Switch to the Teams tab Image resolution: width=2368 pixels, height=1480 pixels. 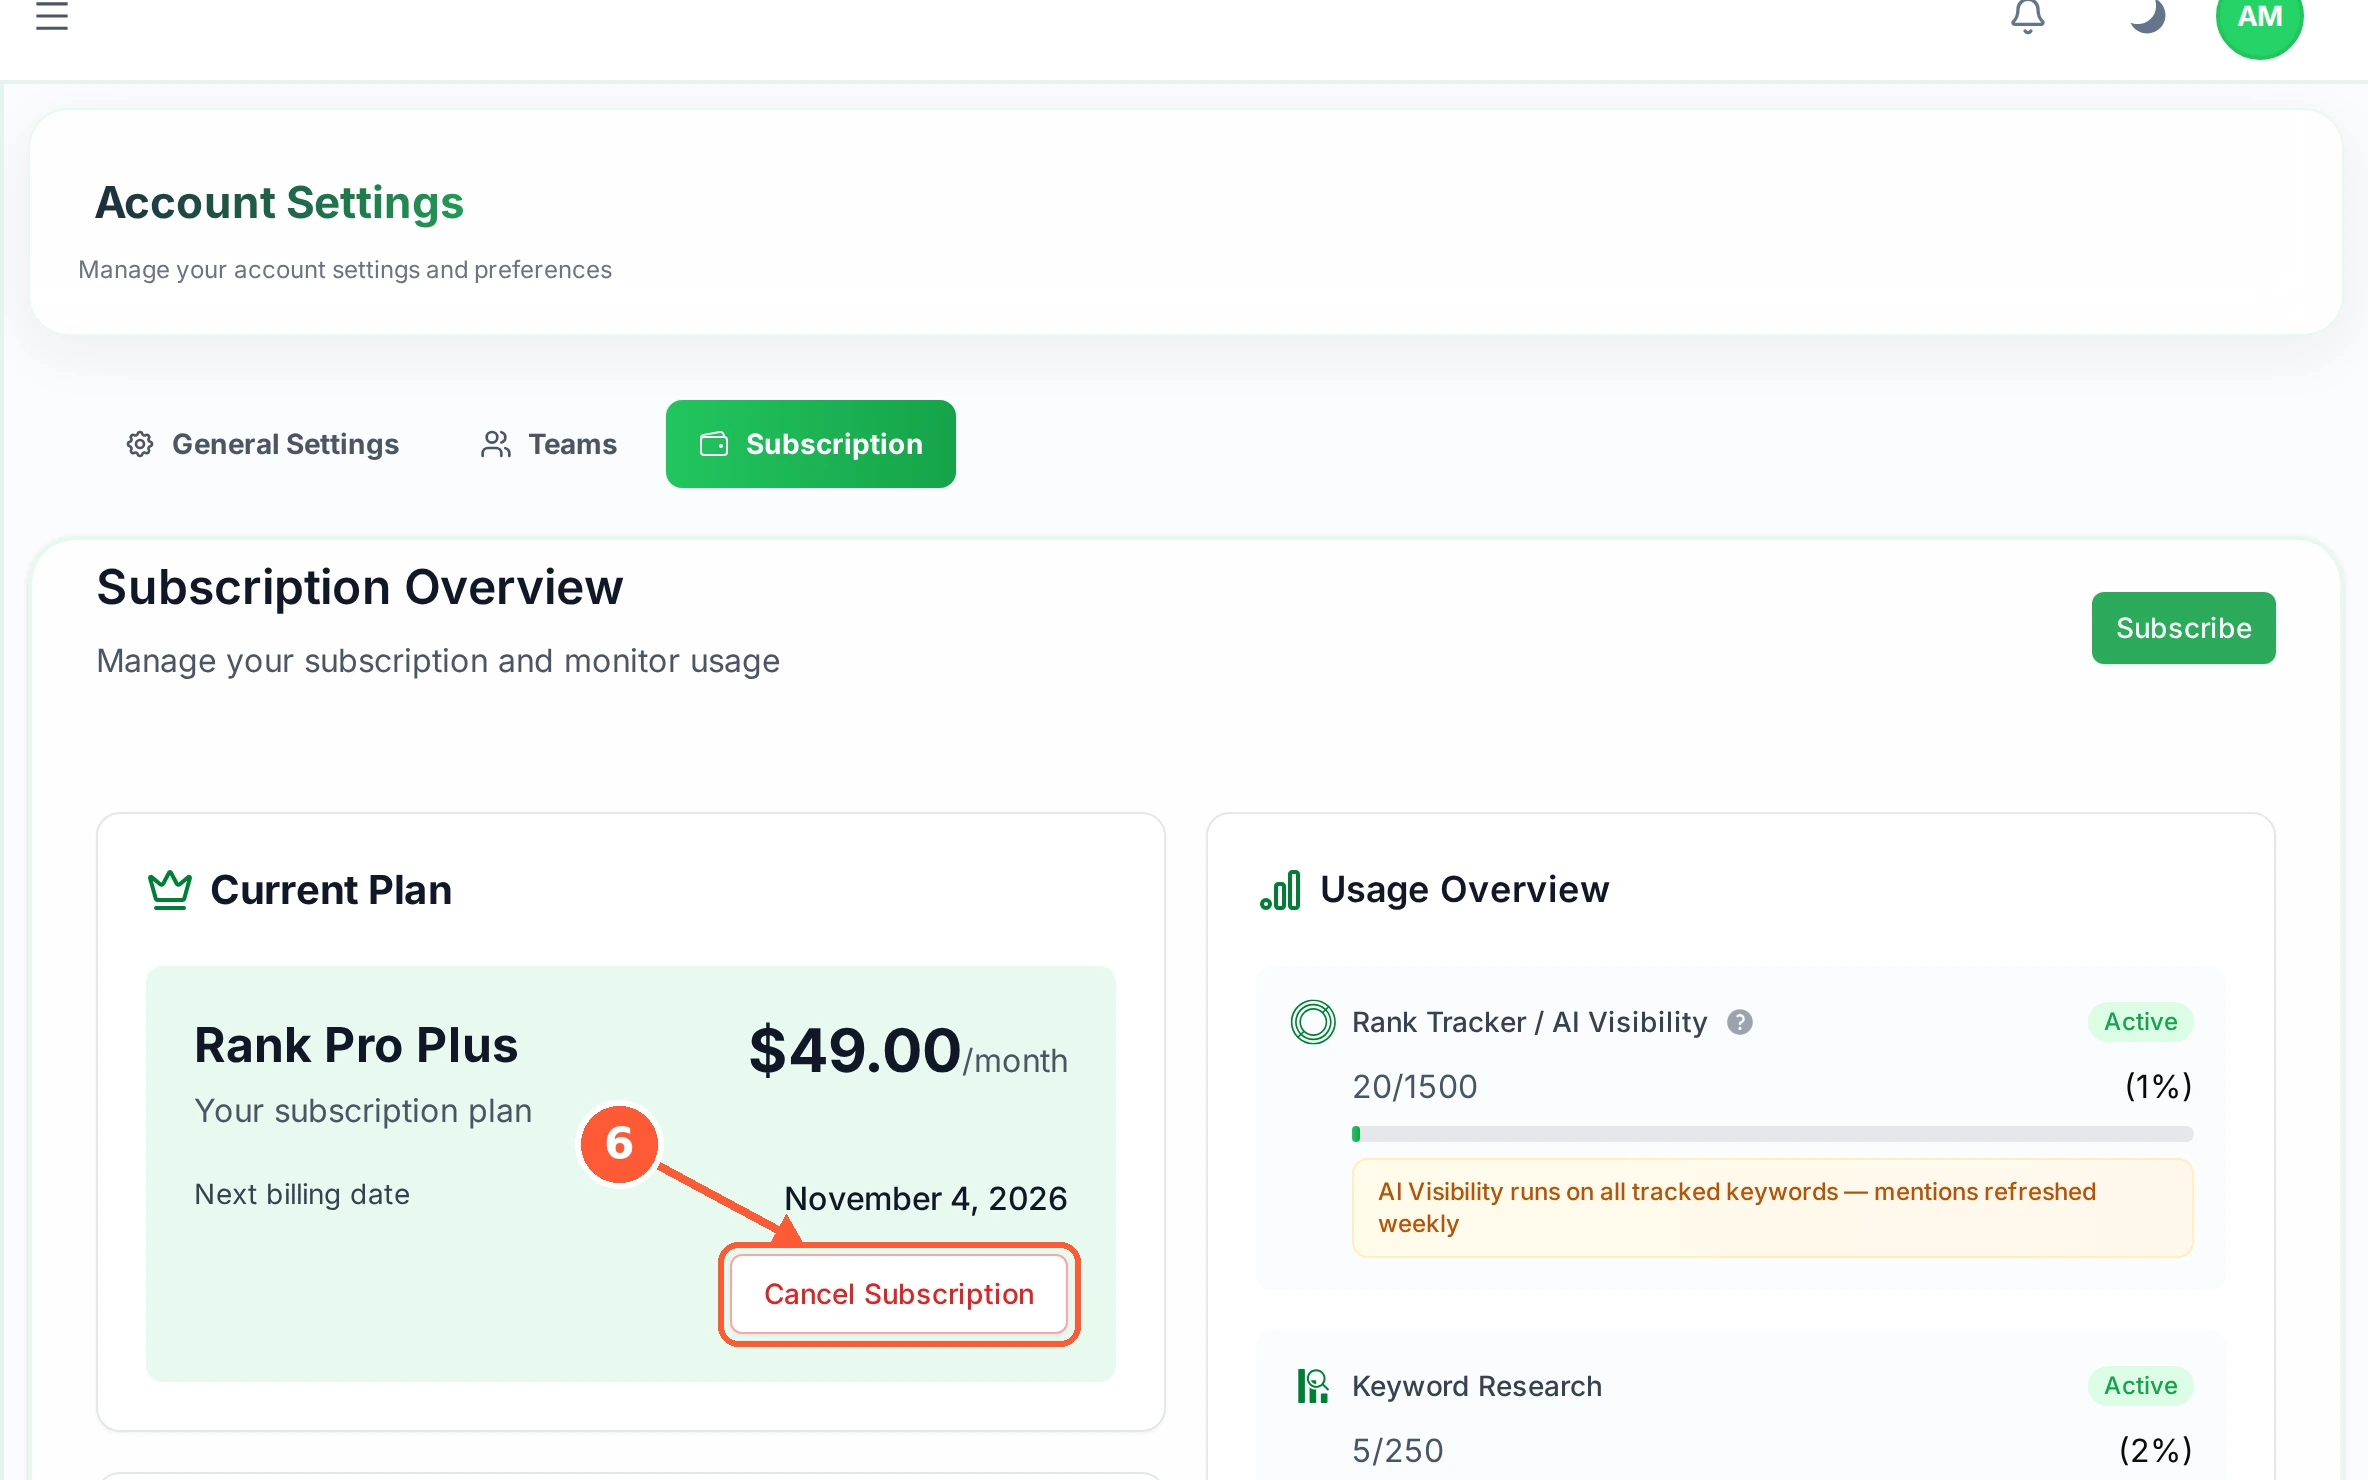(549, 444)
